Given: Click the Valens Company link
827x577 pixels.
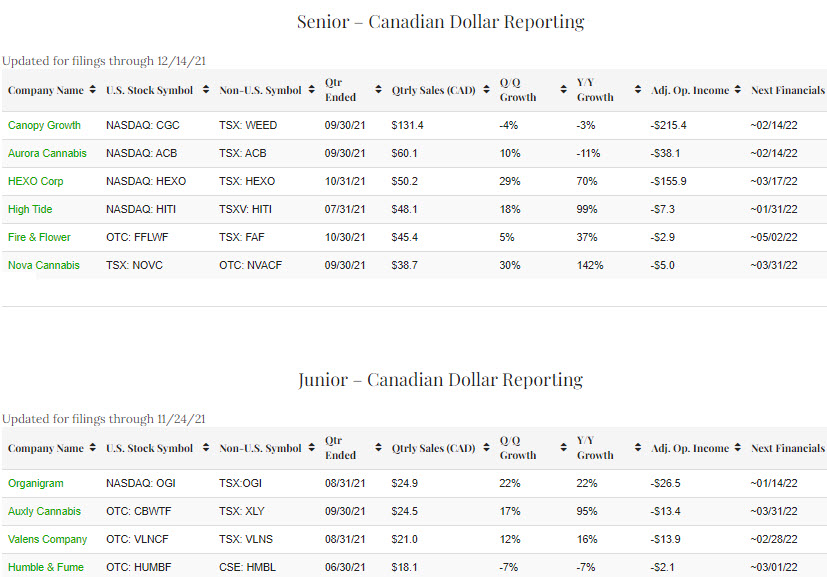Looking at the screenshot, I should click(x=47, y=539).
